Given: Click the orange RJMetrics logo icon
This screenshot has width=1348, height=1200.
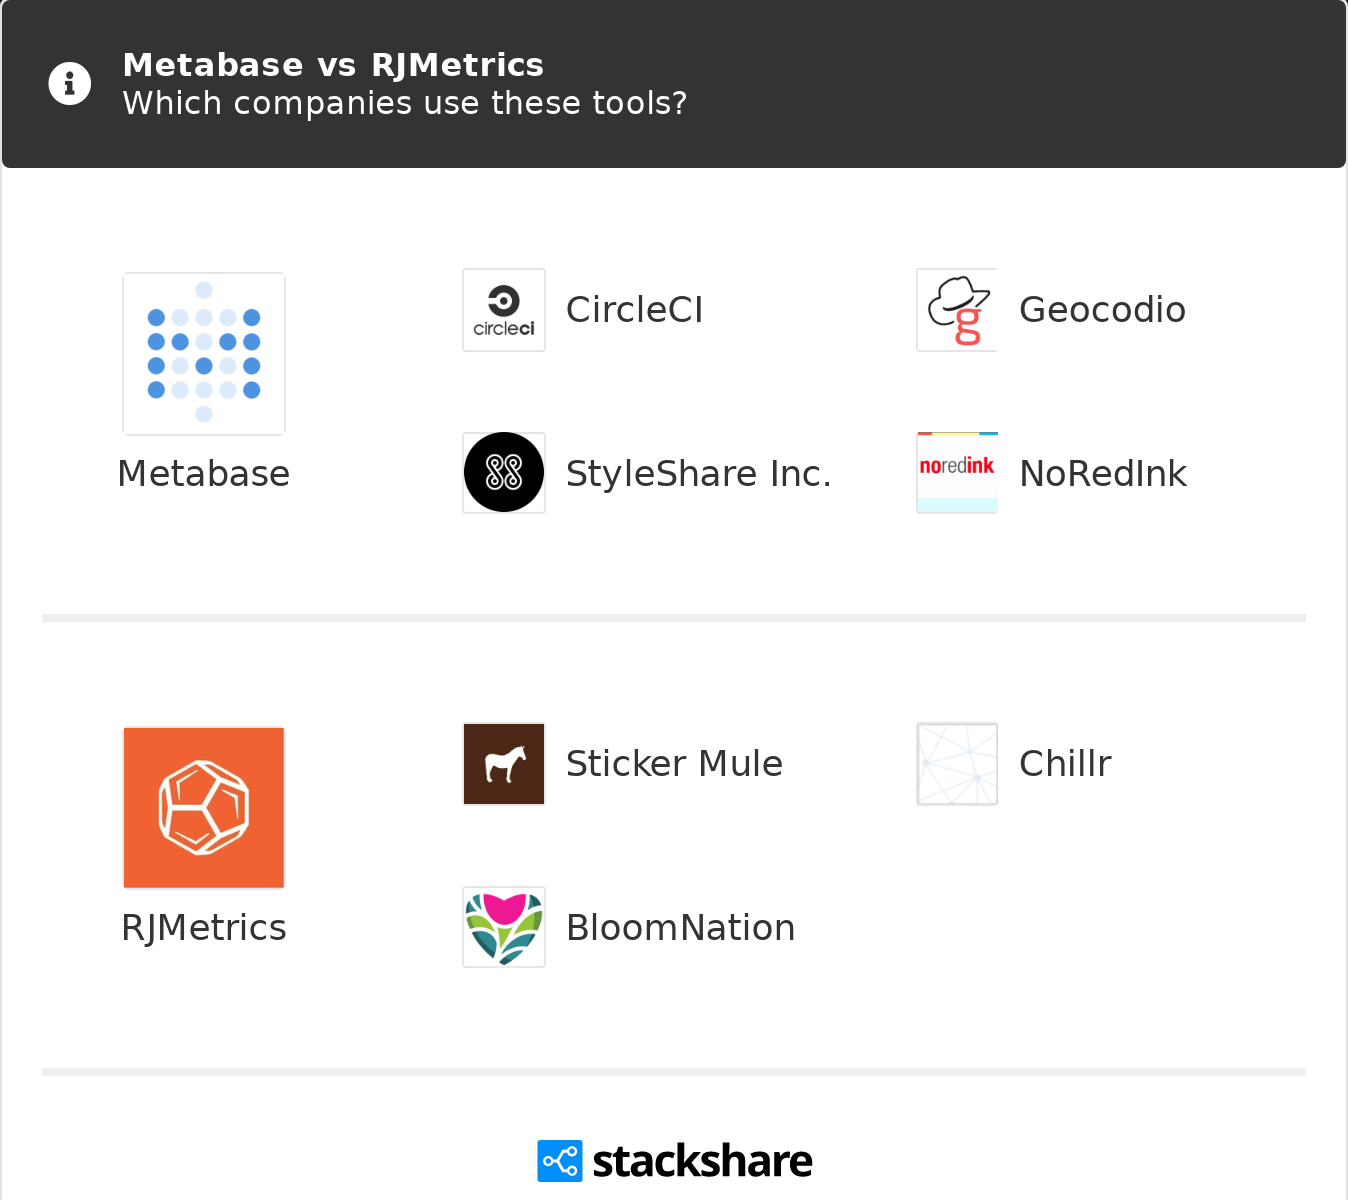Looking at the screenshot, I should pyautogui.click(x=204, y=807).
